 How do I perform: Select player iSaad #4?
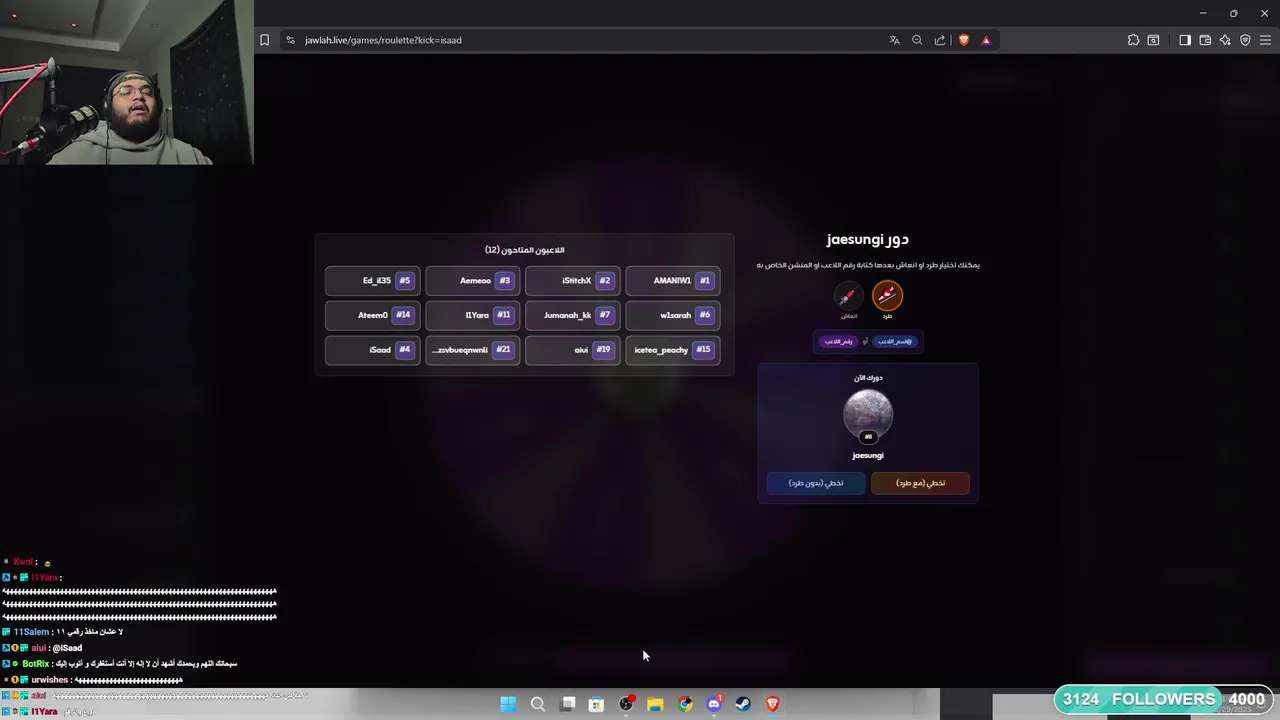pos(372,350)
